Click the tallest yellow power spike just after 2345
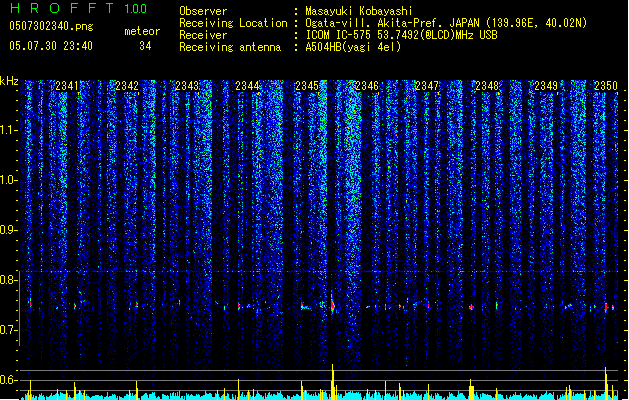 (333, 381)
